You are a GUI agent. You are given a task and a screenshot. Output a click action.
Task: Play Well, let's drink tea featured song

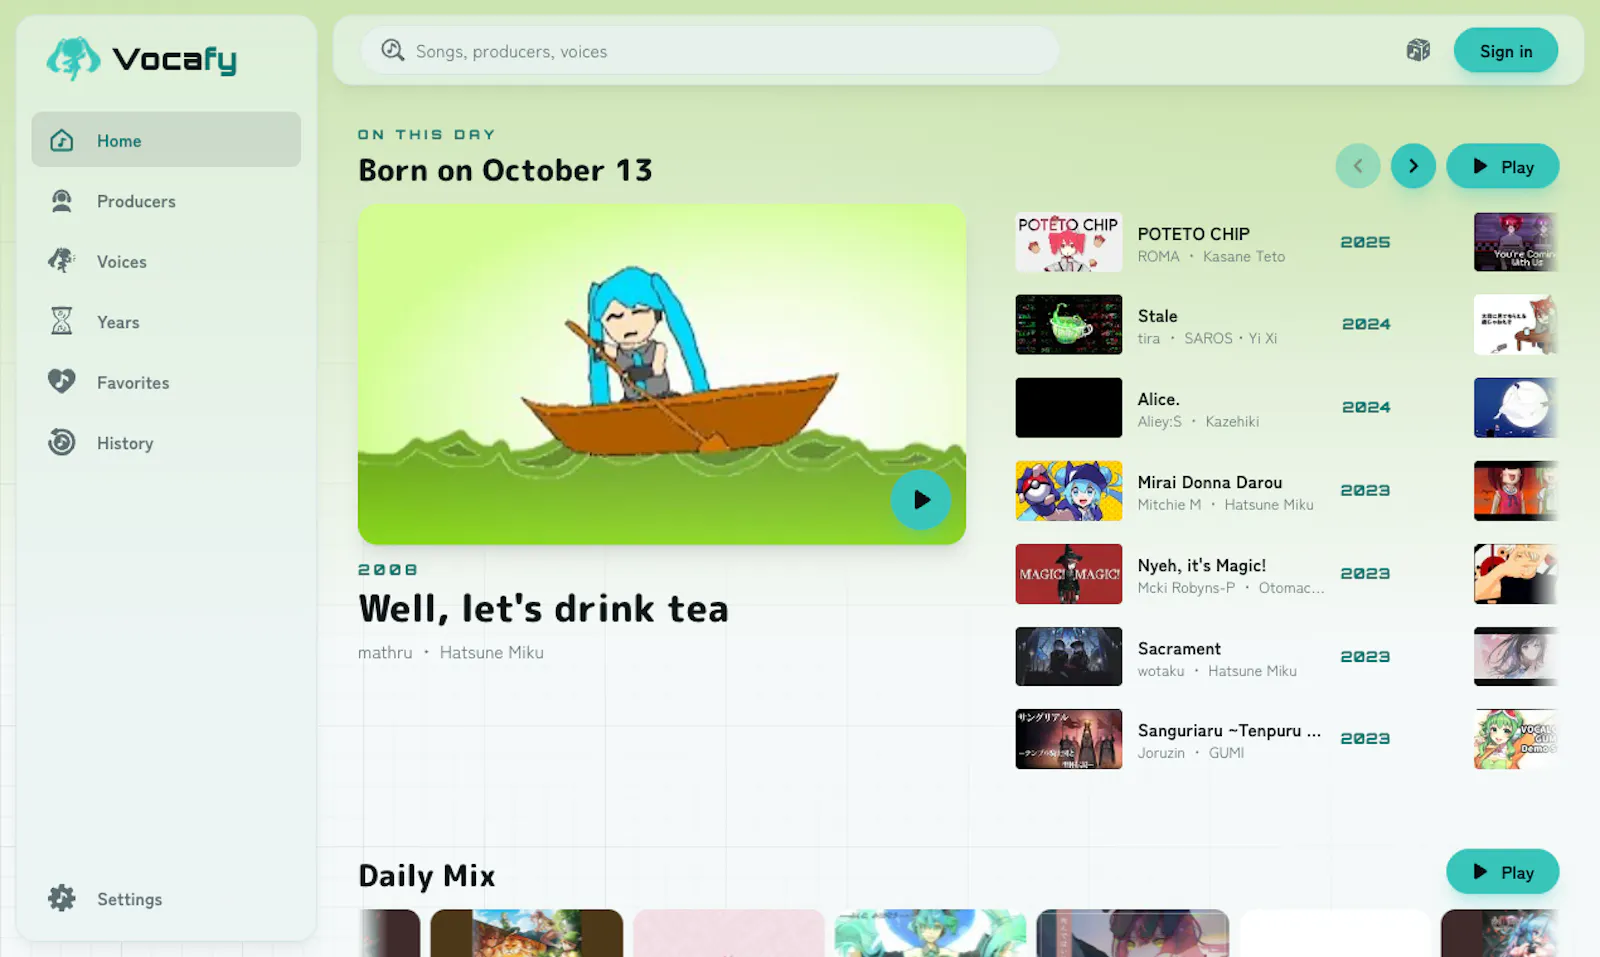tap(921, 500)
